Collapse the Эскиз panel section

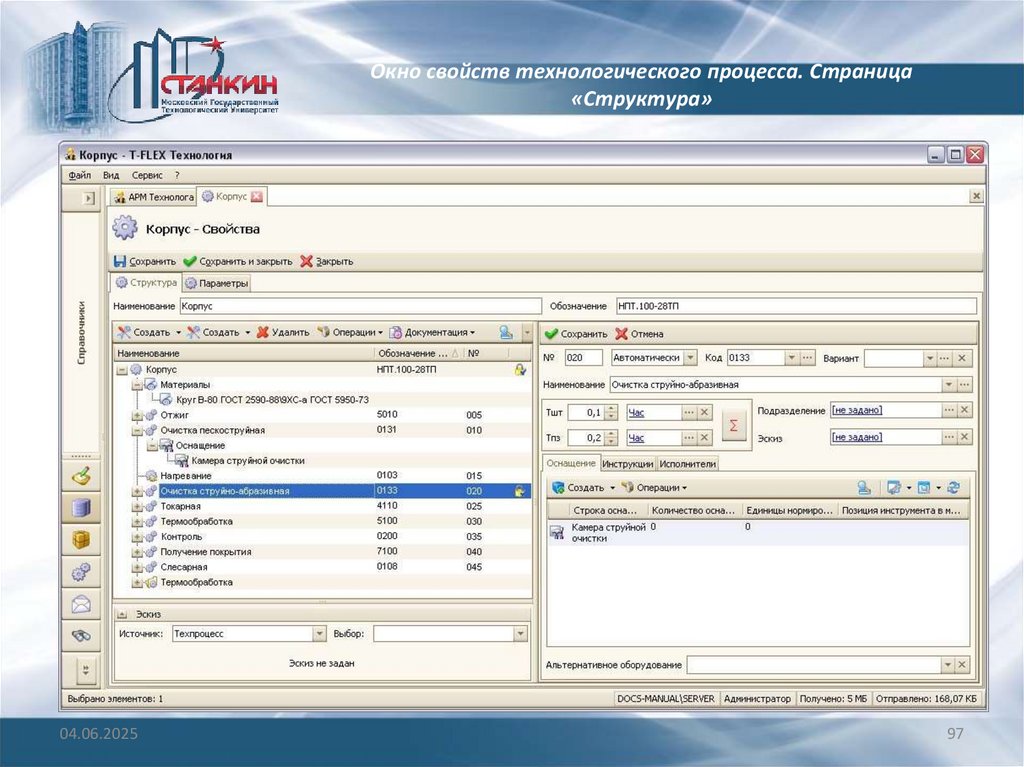(x=122, y=614)
